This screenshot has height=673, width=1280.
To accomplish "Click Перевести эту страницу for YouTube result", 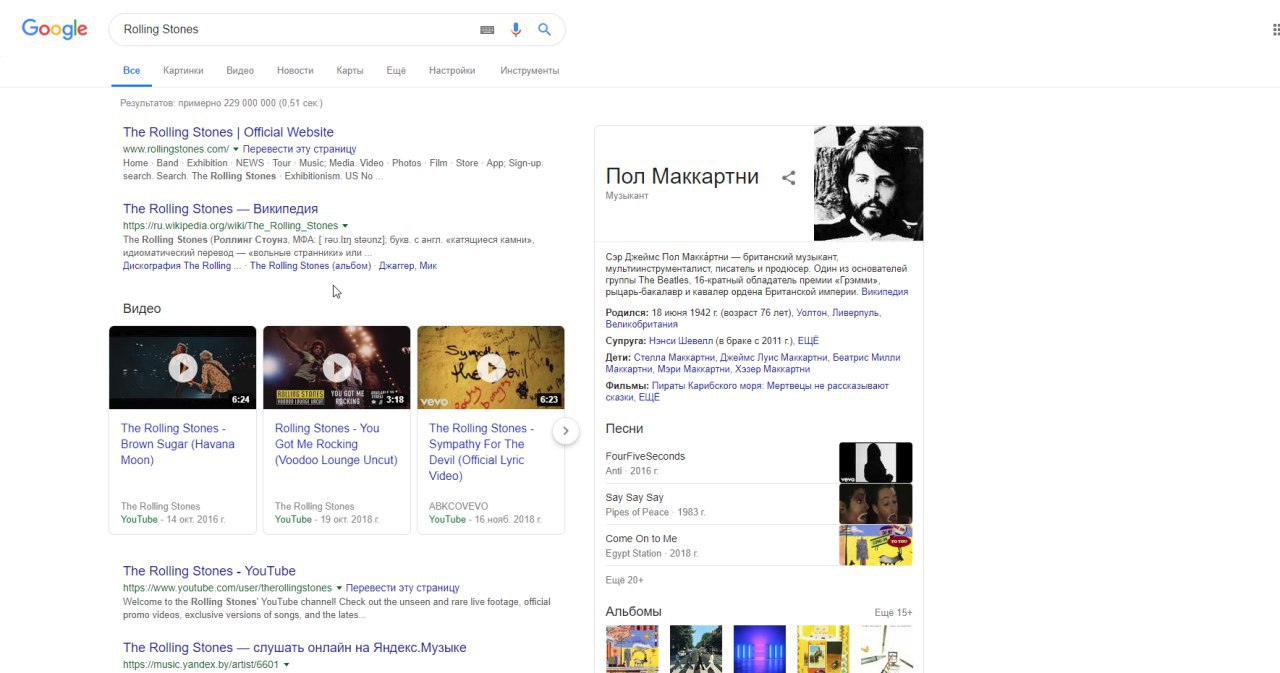I will [403, 588].
